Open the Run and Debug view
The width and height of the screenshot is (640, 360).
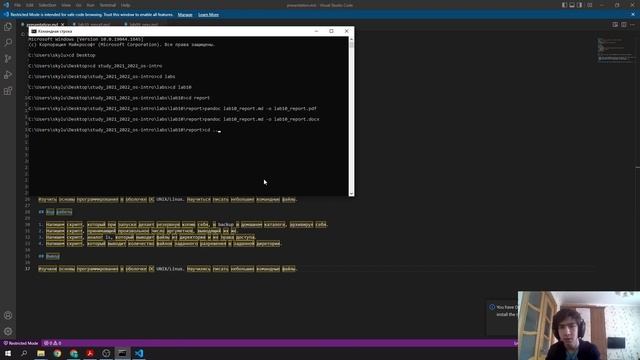pos(8,75)
